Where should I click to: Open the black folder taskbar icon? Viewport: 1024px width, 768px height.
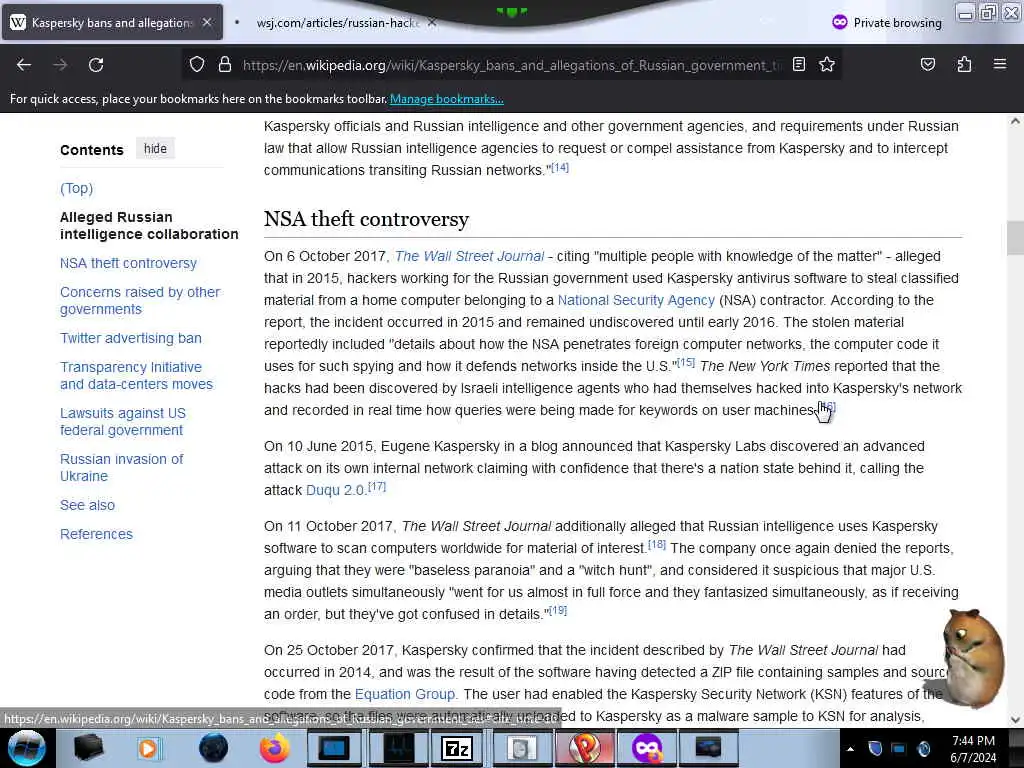(x=88, y=748)
